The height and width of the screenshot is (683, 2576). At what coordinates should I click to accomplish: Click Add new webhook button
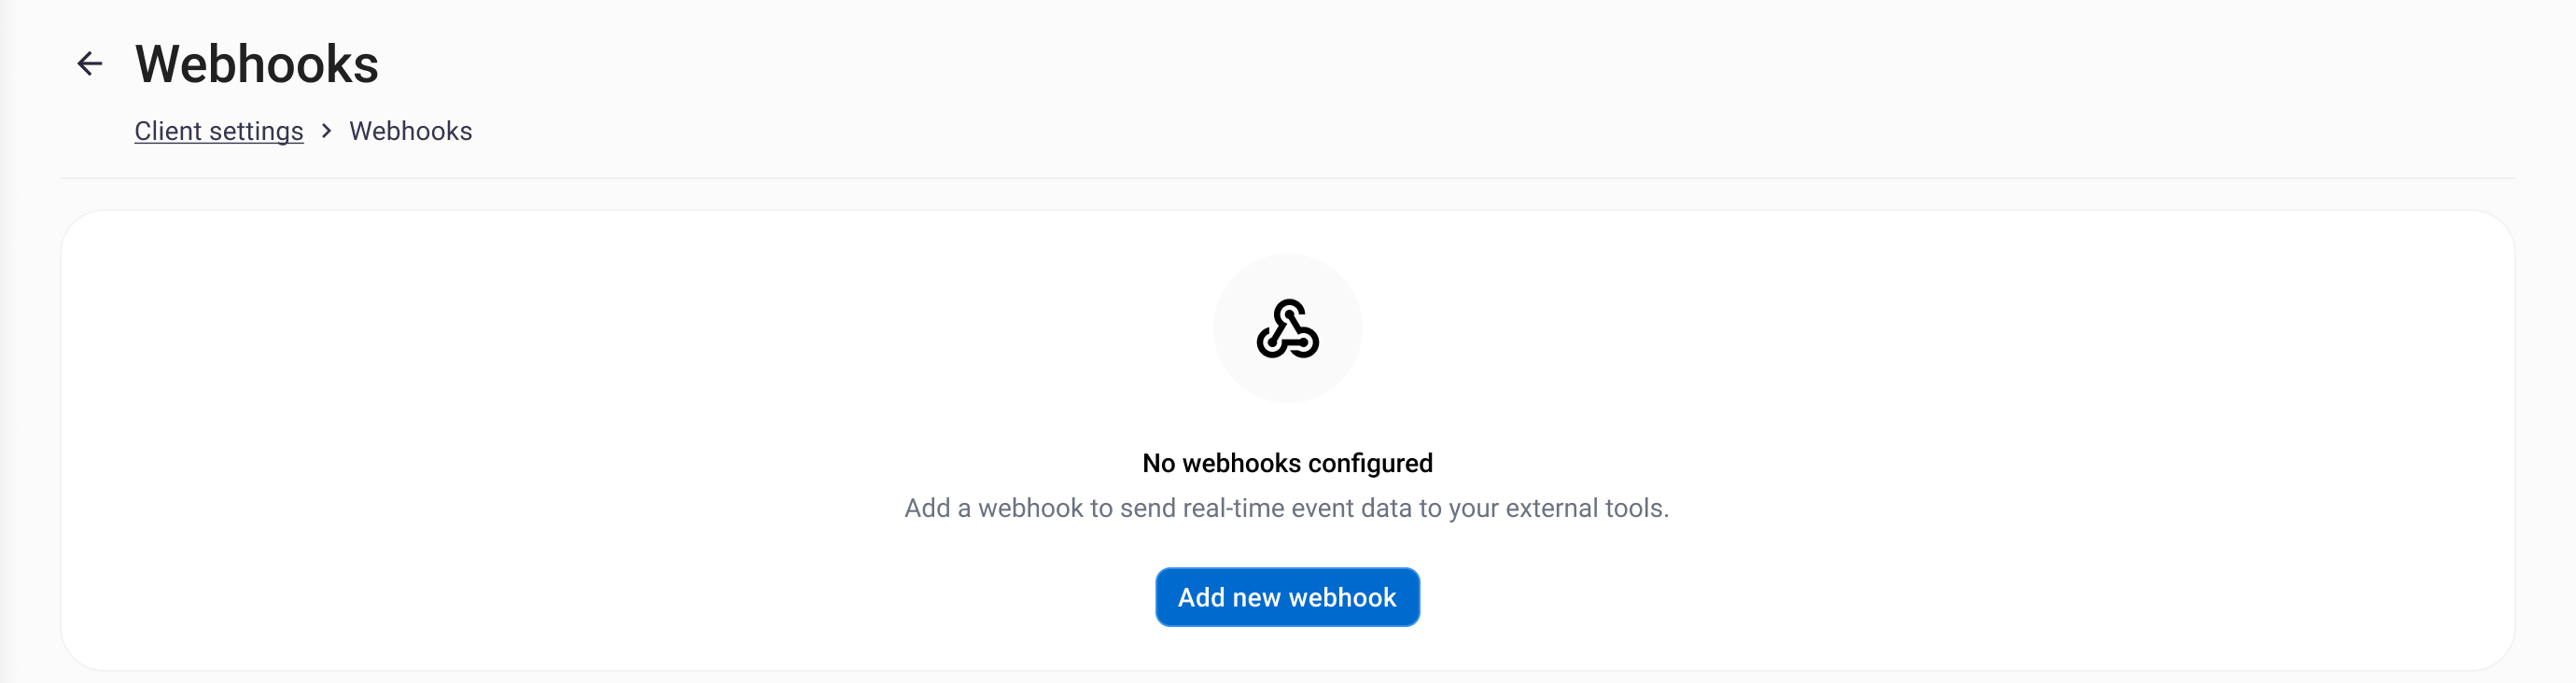(1287, 597)
